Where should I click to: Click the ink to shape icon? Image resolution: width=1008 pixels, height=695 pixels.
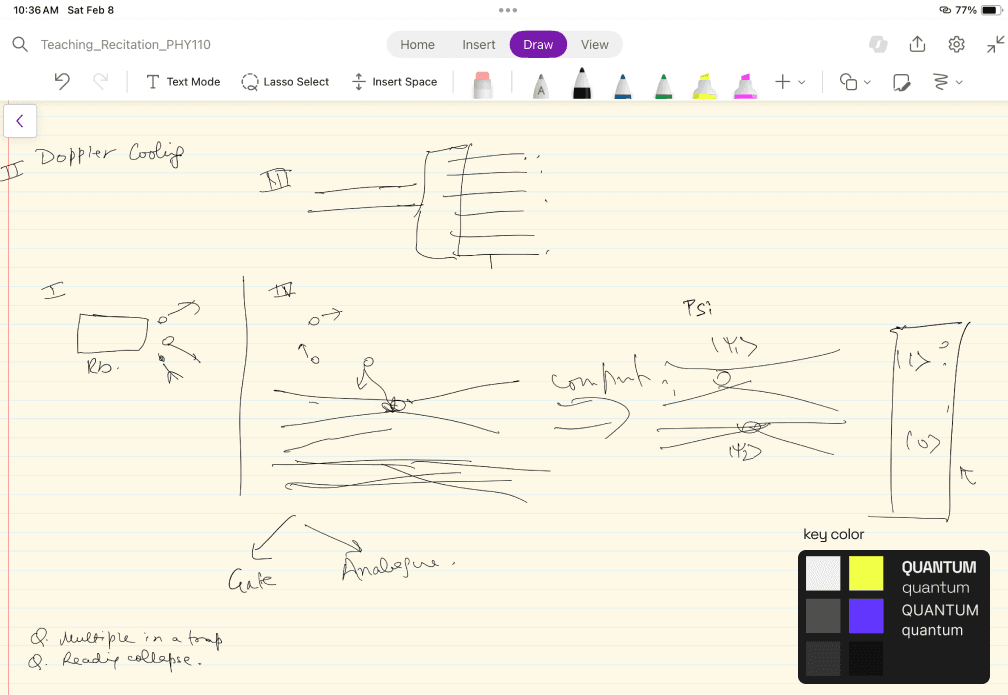(901, 82)
